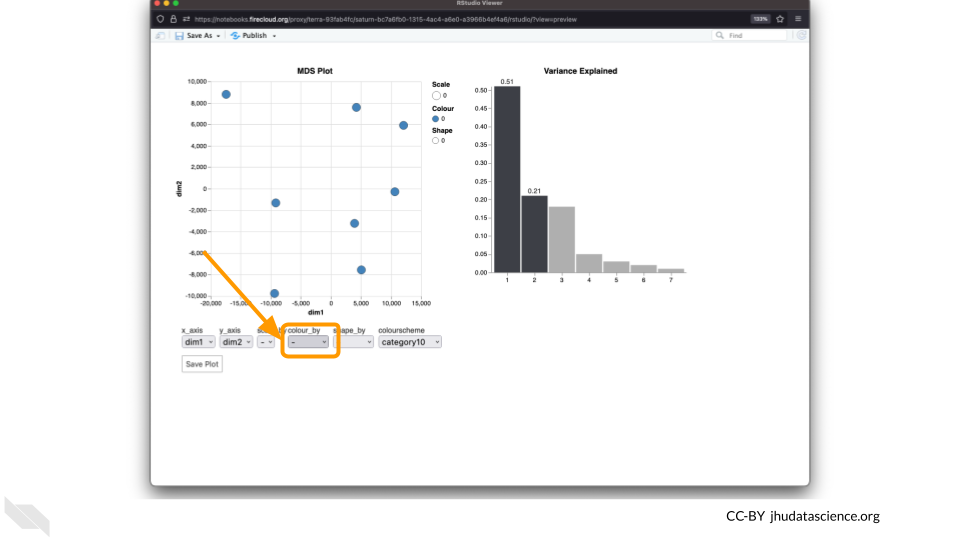The image size is (960, 540).
Task: Click the "Shape" legend heading
Action: tap(442, 130)
